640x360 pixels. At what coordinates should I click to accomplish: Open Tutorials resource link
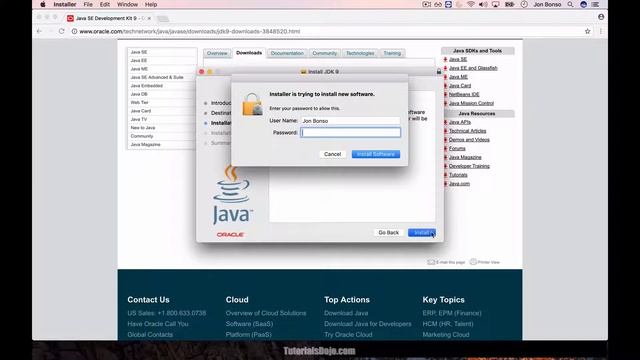click(x=458, y=175)
